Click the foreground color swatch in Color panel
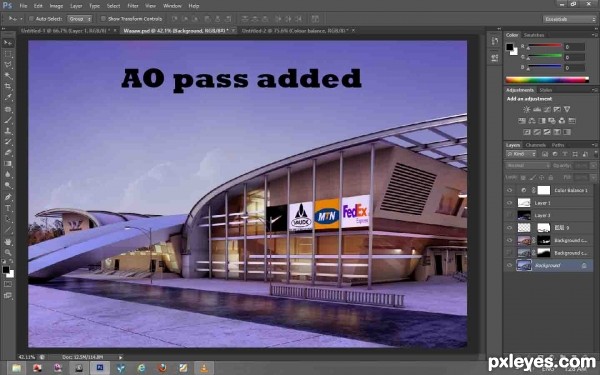Image resolution: width=600 pixels, height=375 pixels. pos(509,47)
